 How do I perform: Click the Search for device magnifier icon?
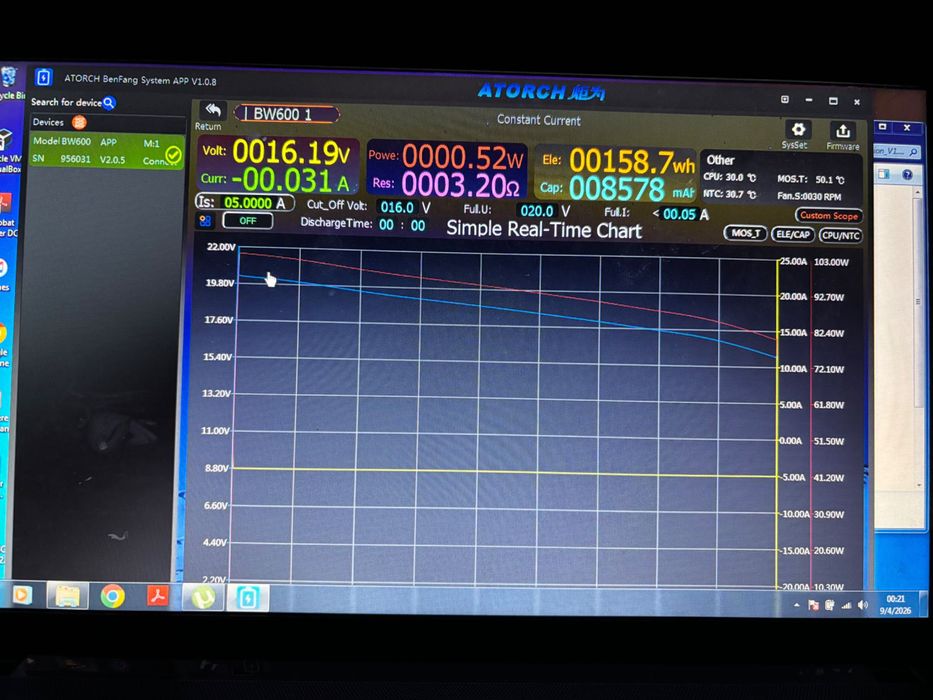109,103
